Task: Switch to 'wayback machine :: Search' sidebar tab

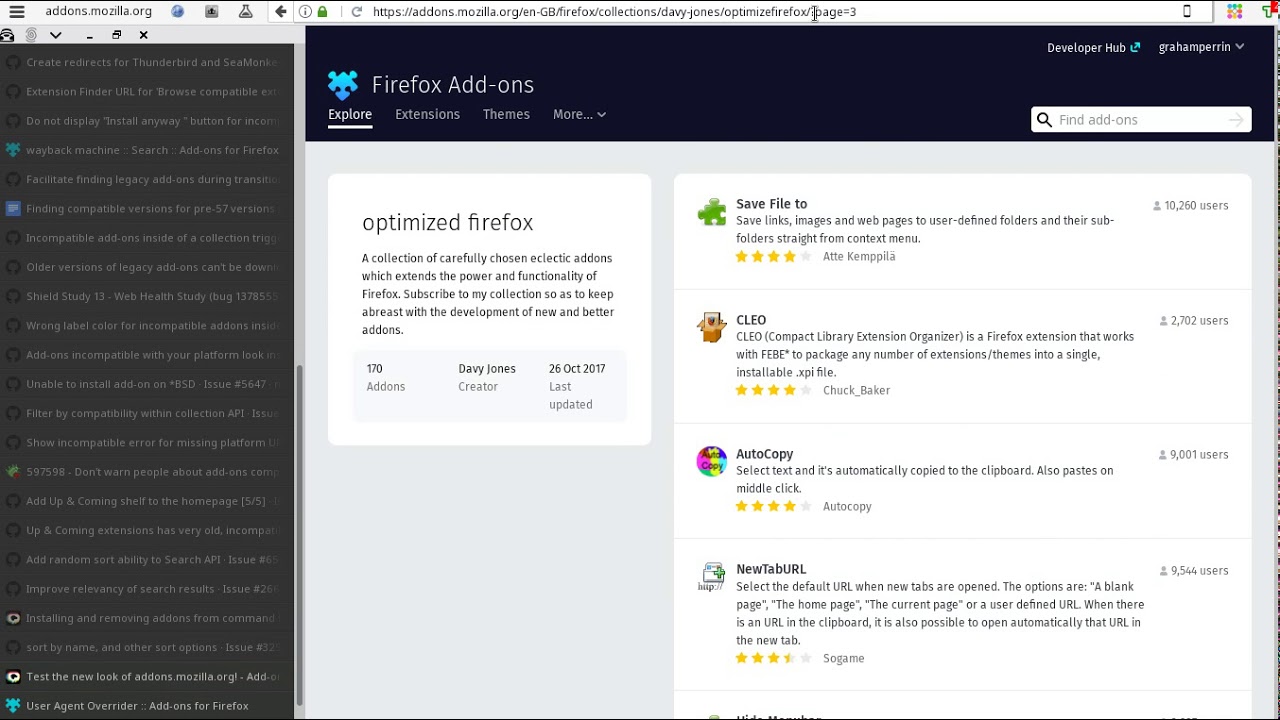Action: tap(146, 150)
